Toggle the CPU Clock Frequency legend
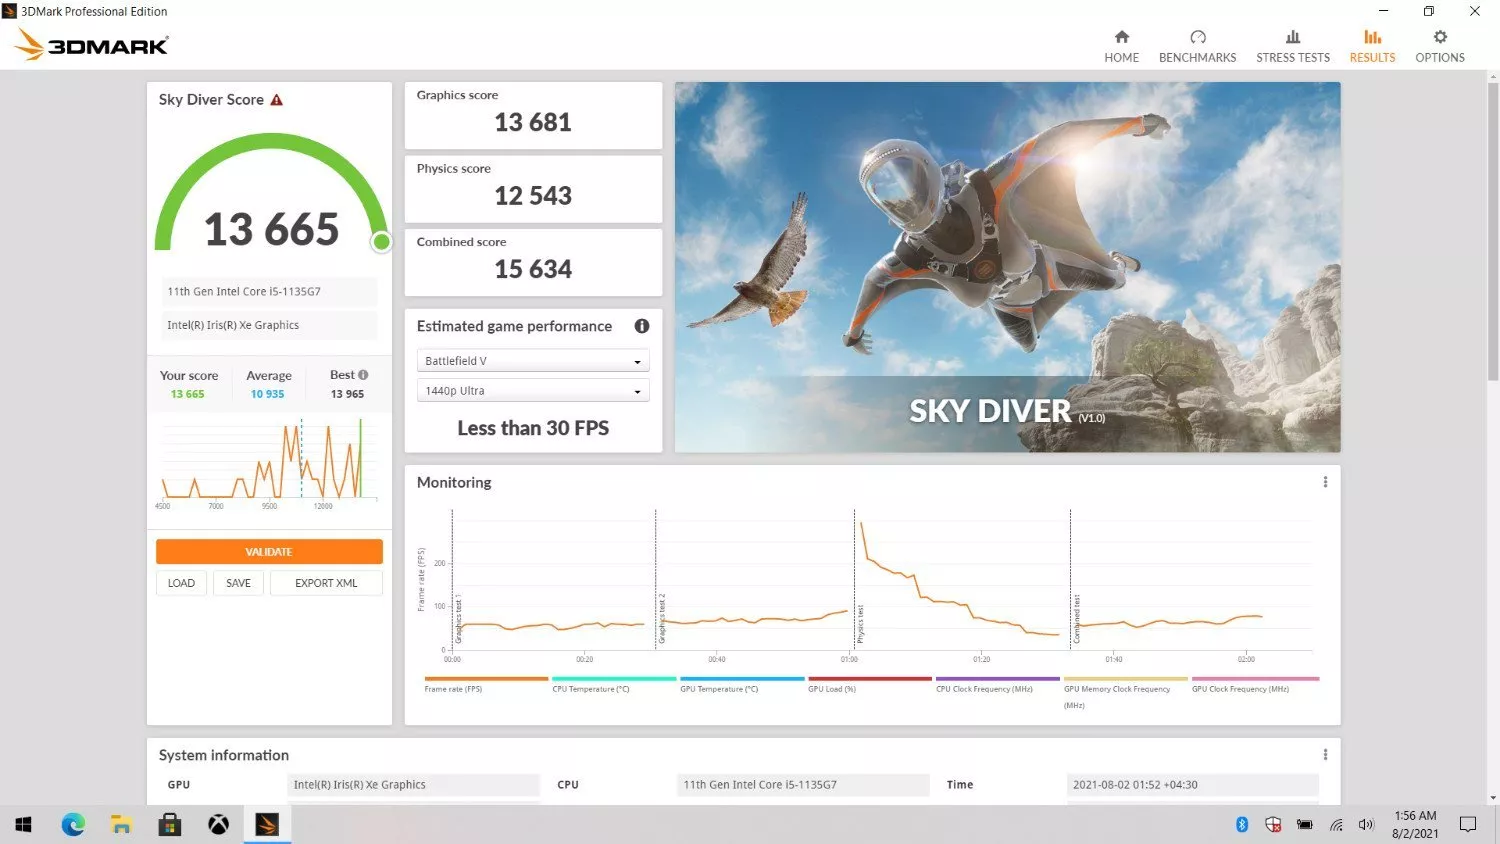The width and height of the screenshot is (1500, 844). 998,685
